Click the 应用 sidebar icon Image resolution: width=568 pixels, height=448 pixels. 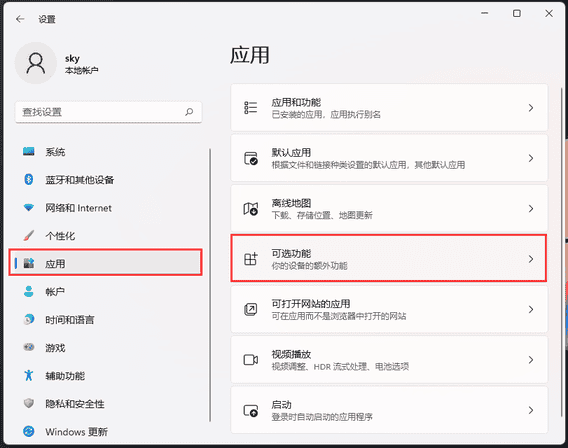tap(29, 263)
